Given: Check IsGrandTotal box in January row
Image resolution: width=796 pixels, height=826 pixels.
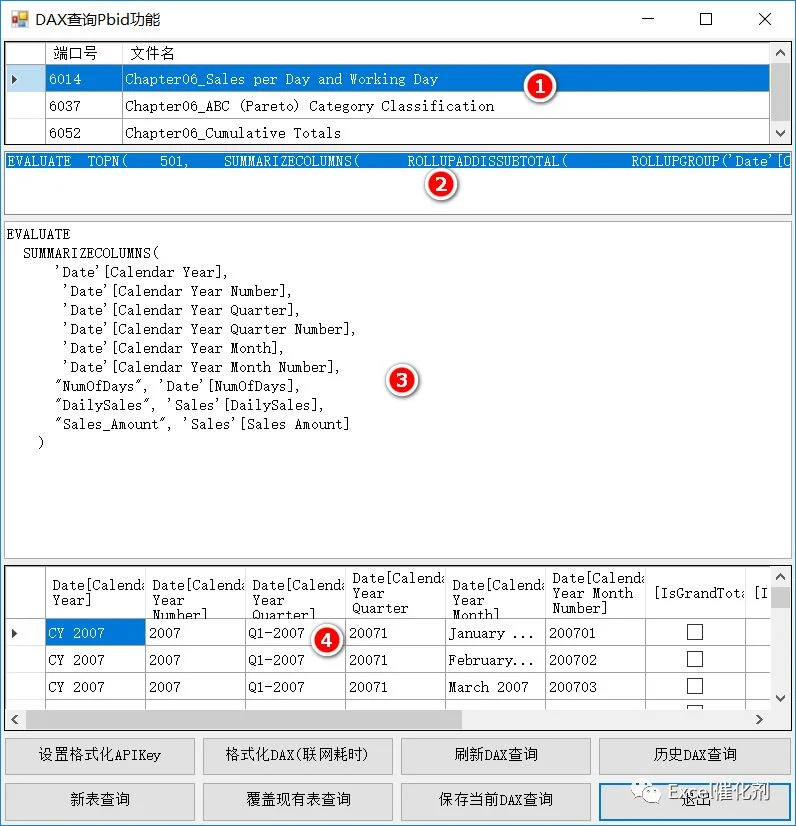Looking at the screenshot, I should coord(695,632).
